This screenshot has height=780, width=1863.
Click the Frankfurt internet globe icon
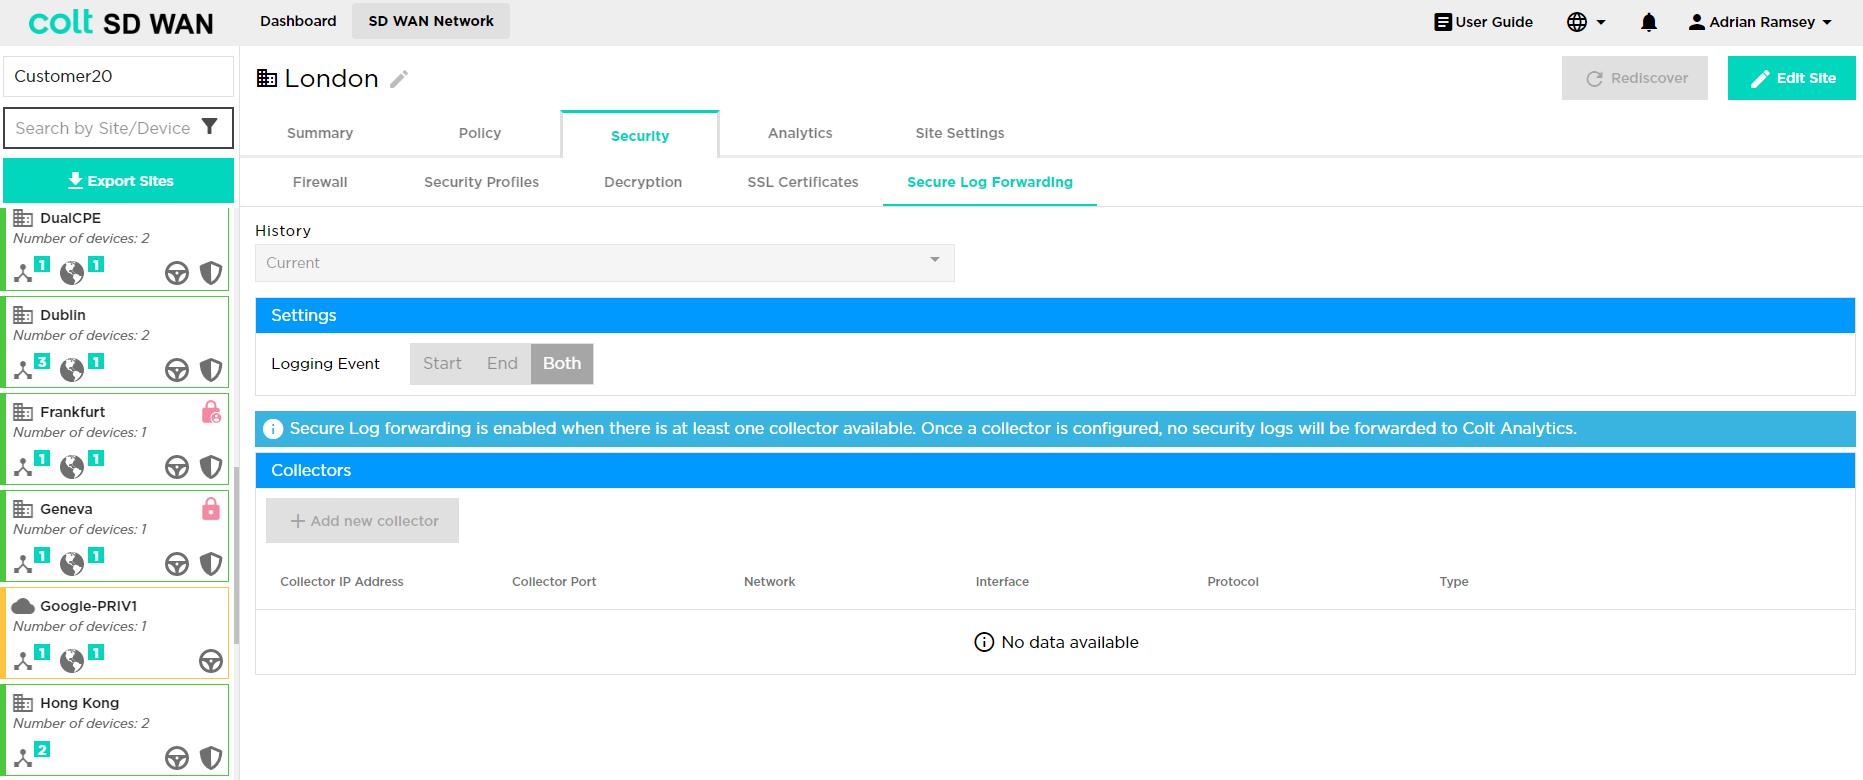click(72, 466)
